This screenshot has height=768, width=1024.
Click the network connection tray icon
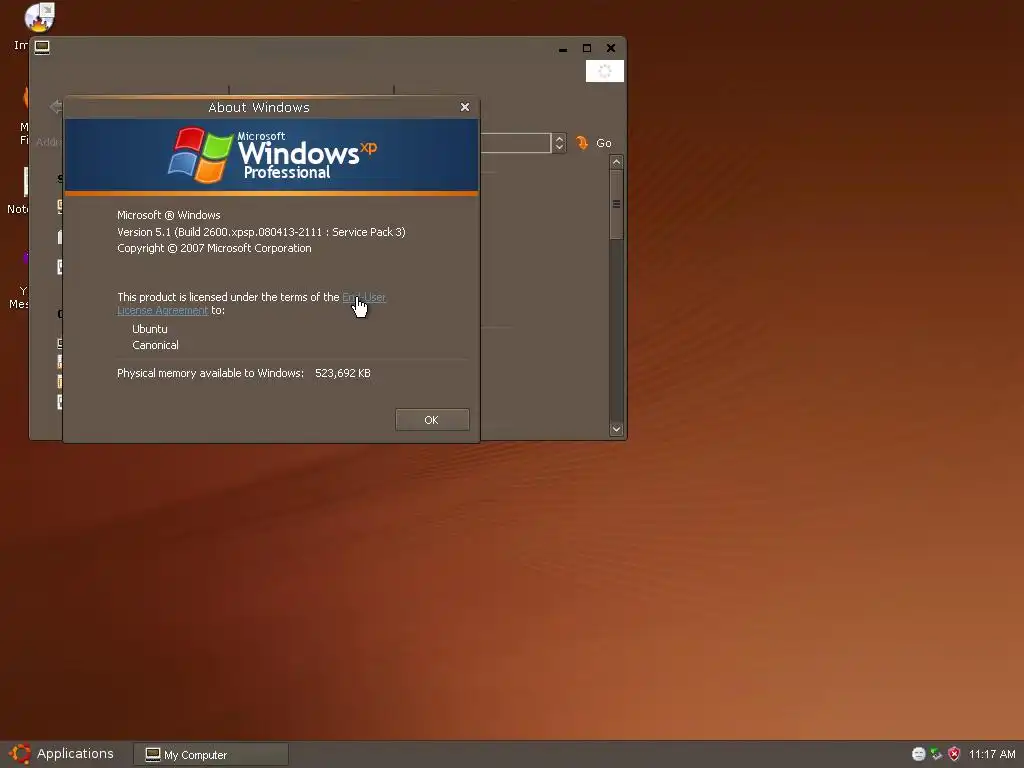pos(936,754)
